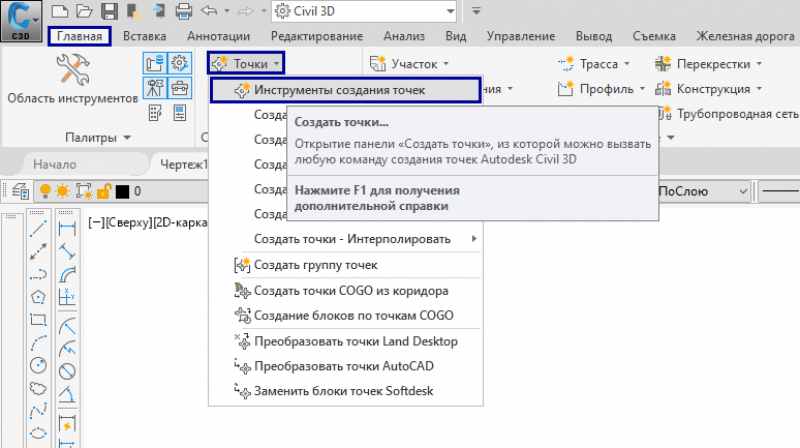Click the Open file folder icon
800x448 pixels.
tap(84, 11)
